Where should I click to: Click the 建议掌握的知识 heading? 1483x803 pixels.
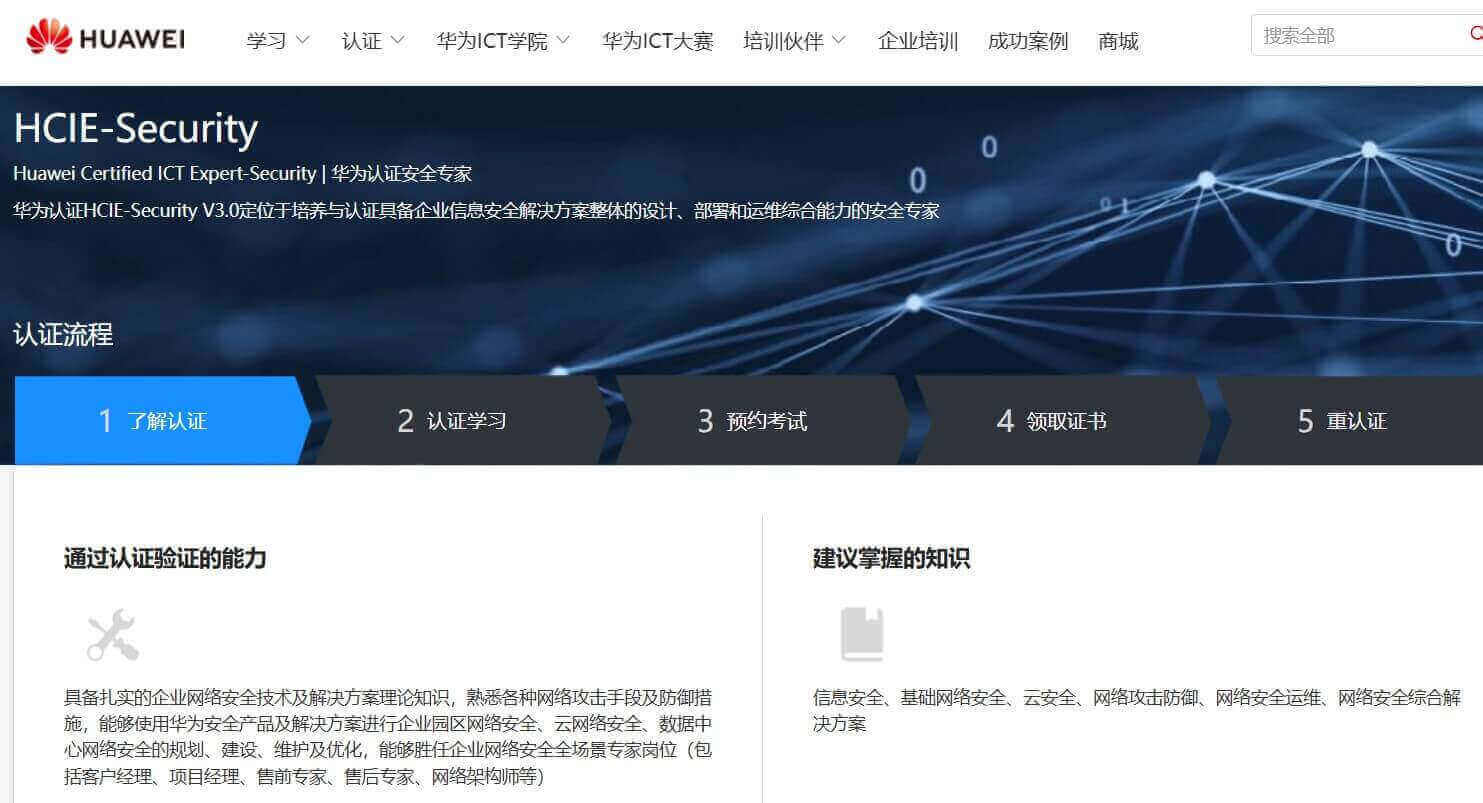[x=891, y=558]
